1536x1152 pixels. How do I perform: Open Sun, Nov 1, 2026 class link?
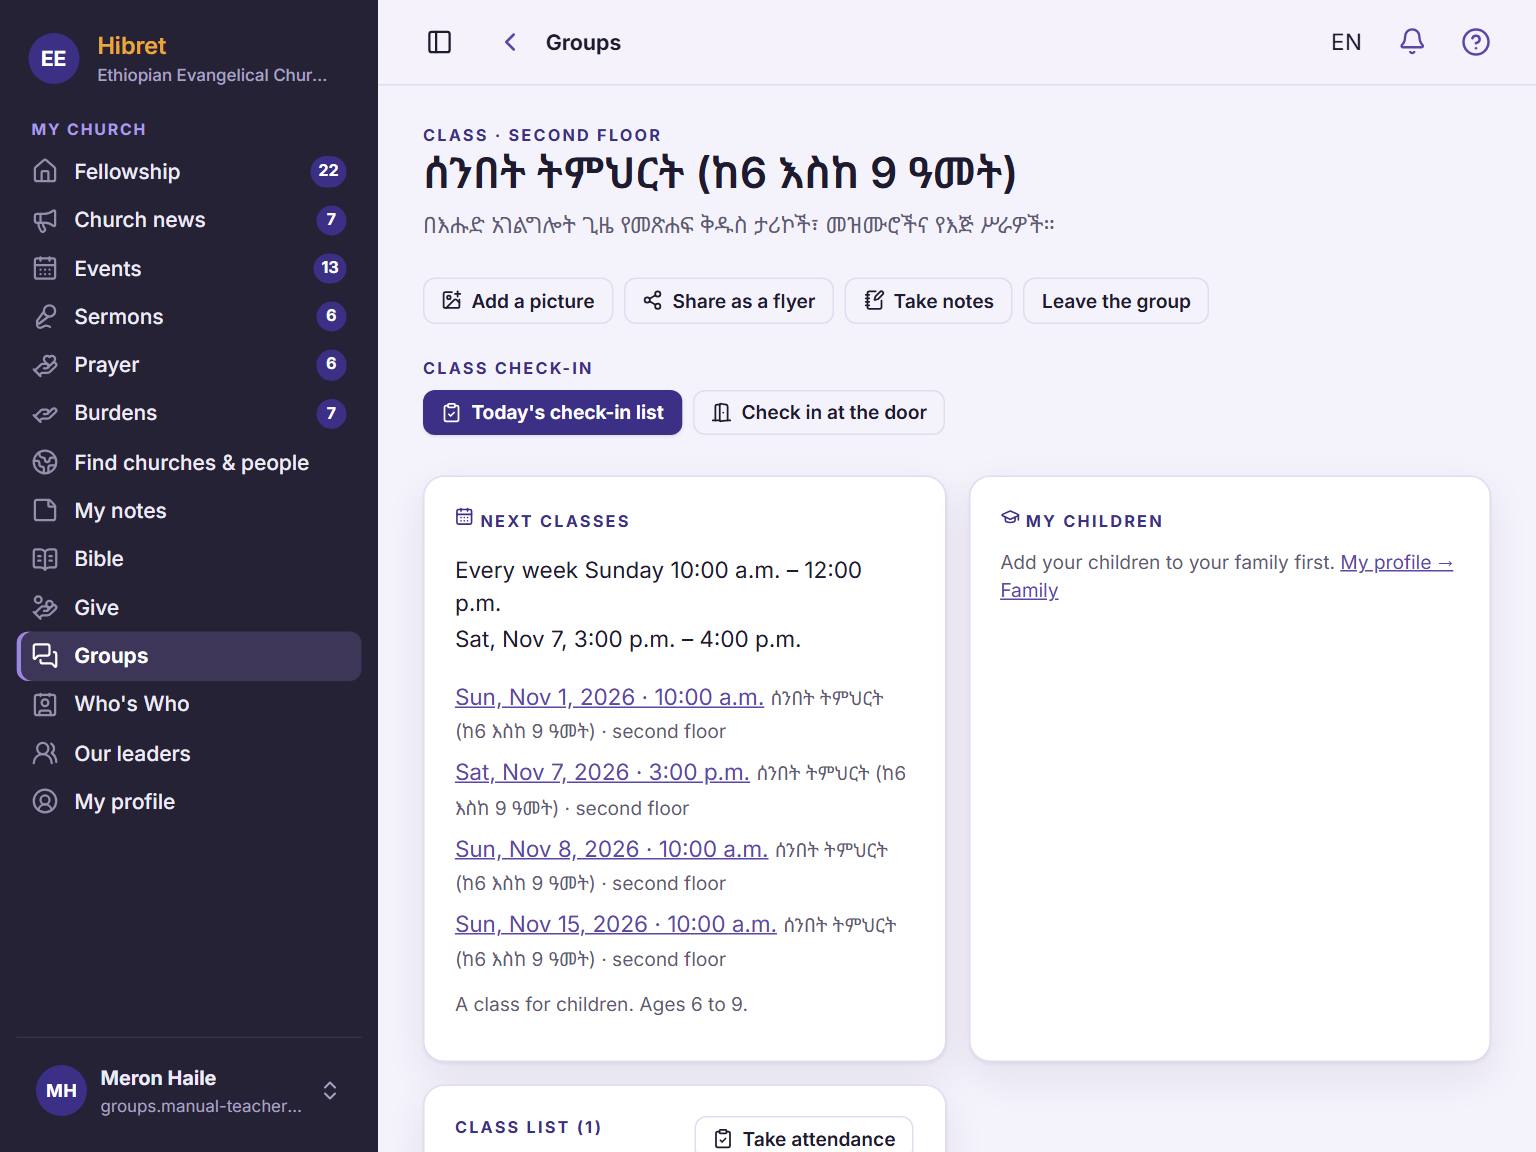click(x=609, y=697)
